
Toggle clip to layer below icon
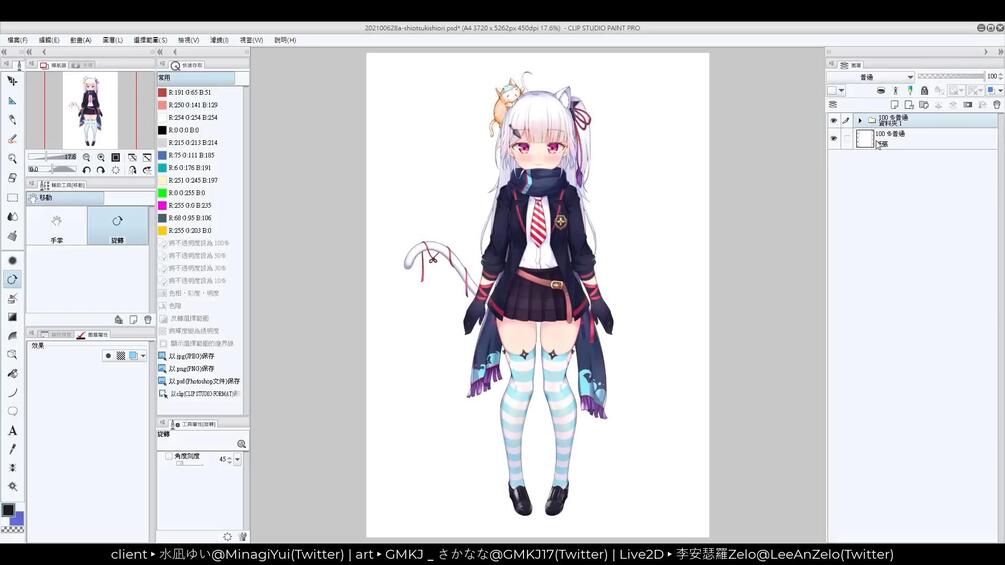point(881,90)
